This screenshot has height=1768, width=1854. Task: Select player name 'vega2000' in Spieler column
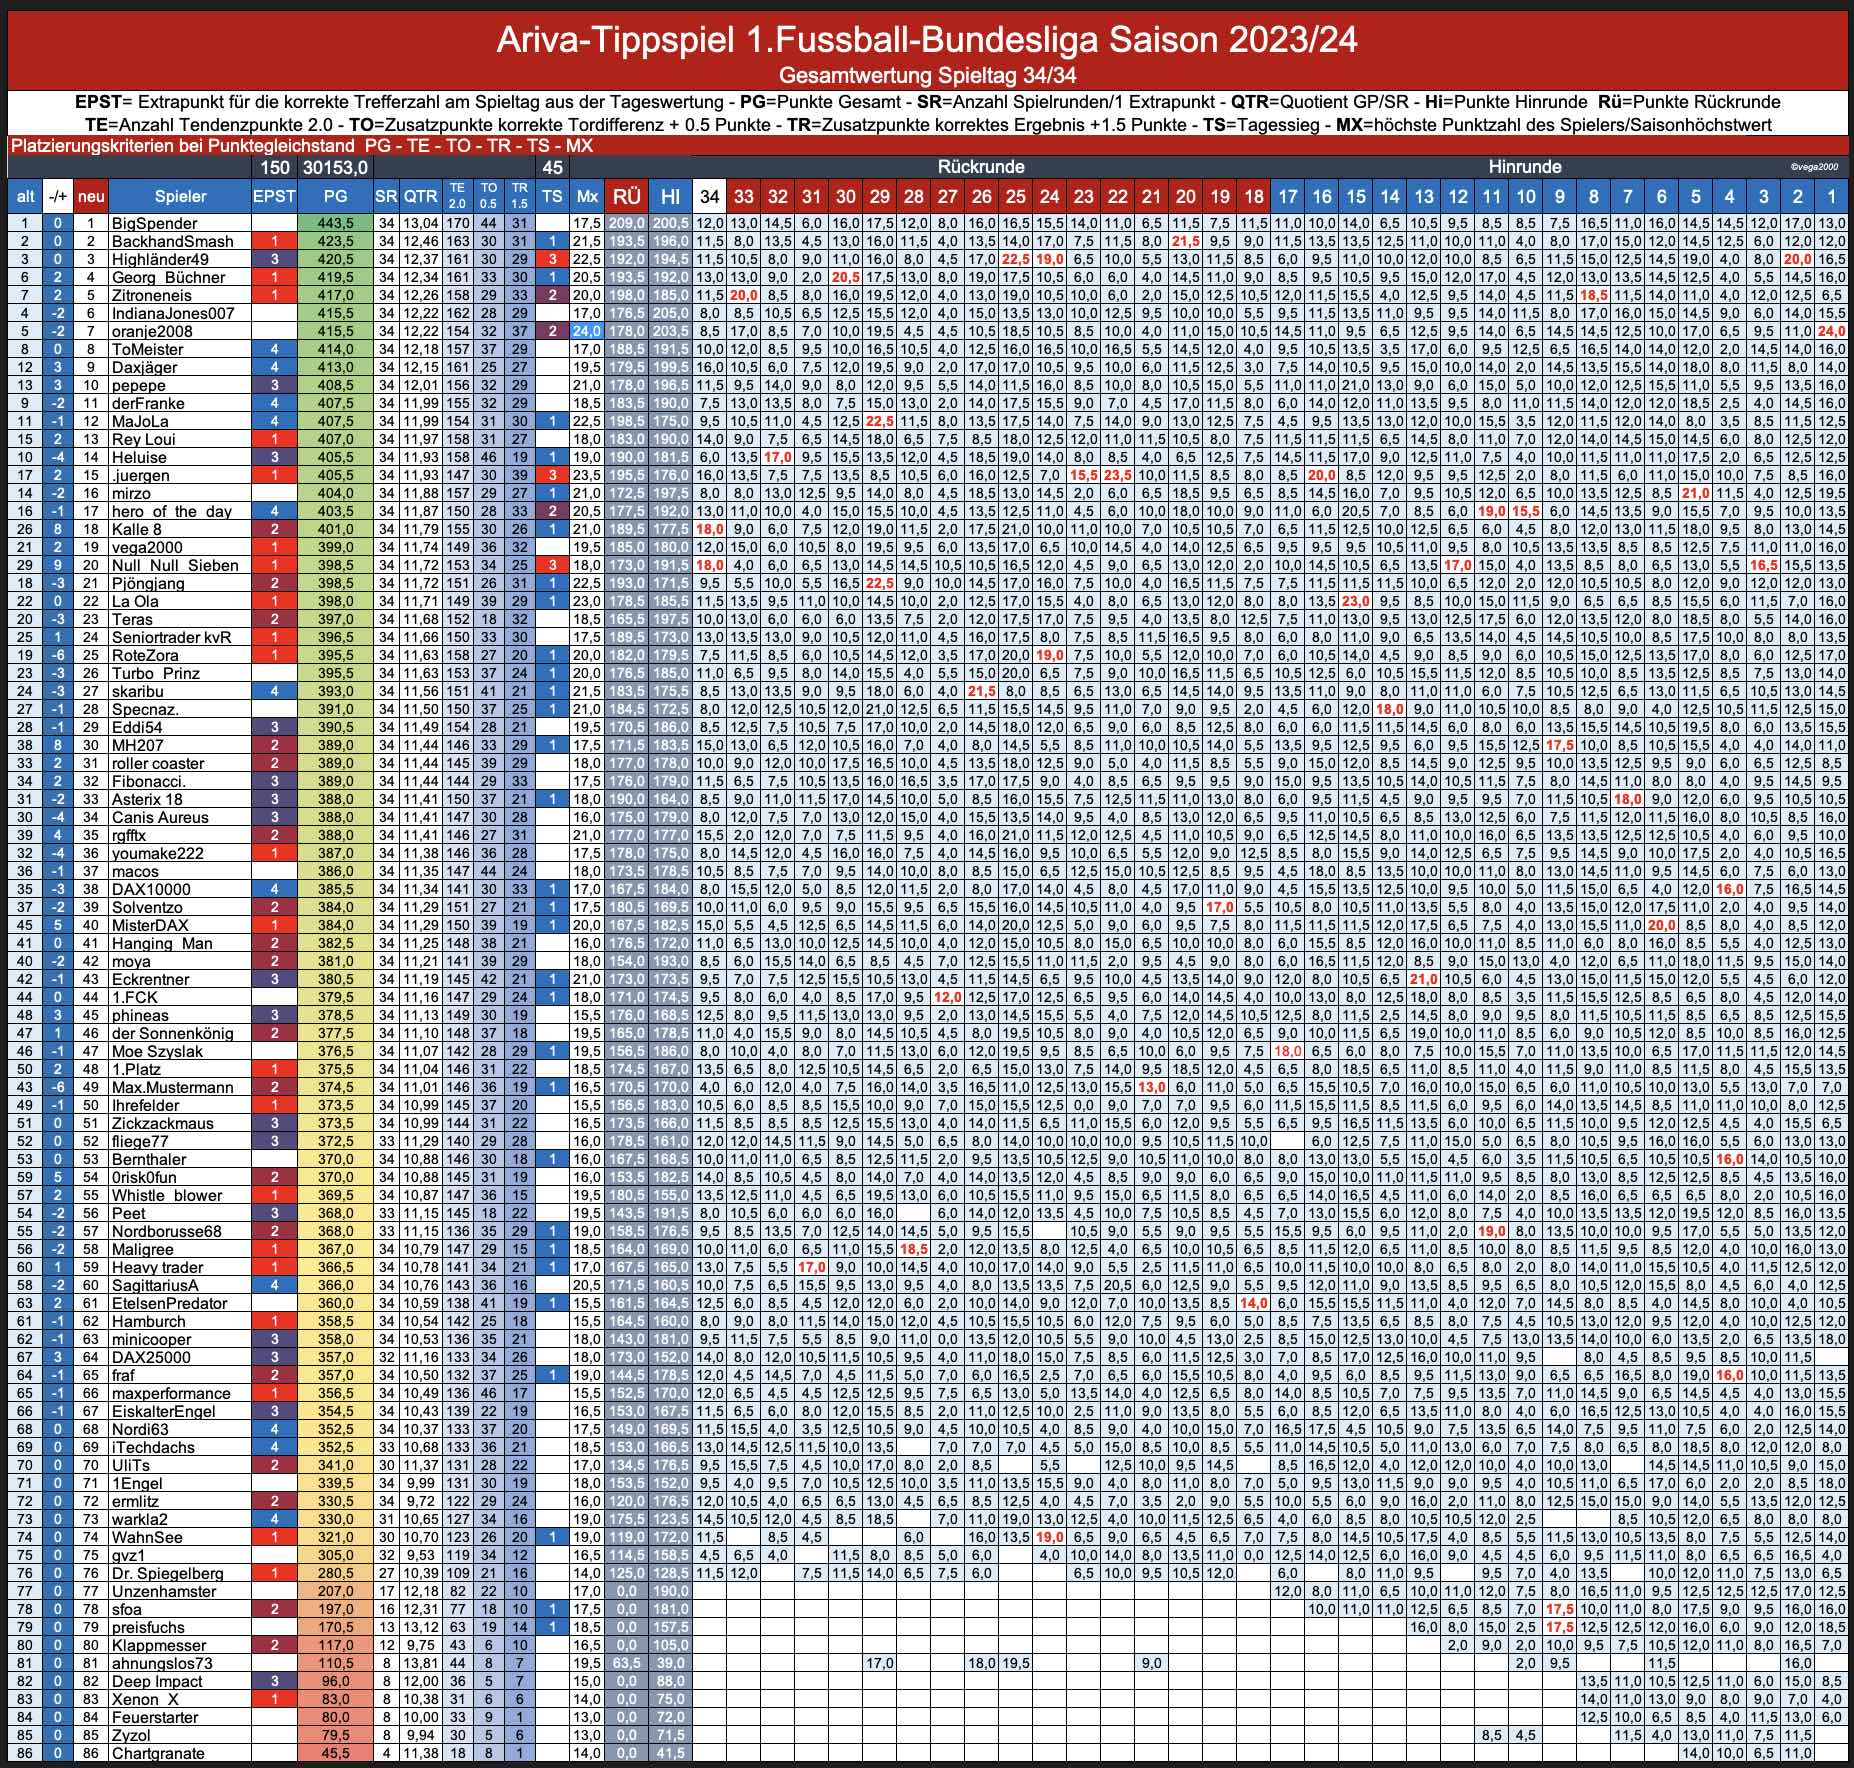click(x=147, y=547)
